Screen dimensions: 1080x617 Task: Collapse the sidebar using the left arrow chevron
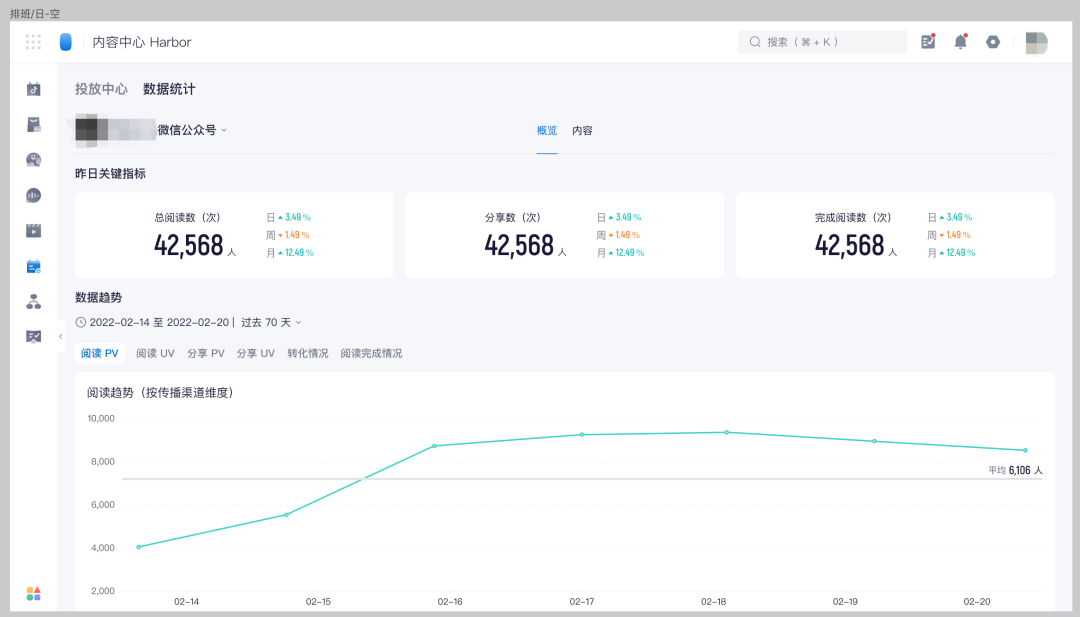(x=62, y=337)
